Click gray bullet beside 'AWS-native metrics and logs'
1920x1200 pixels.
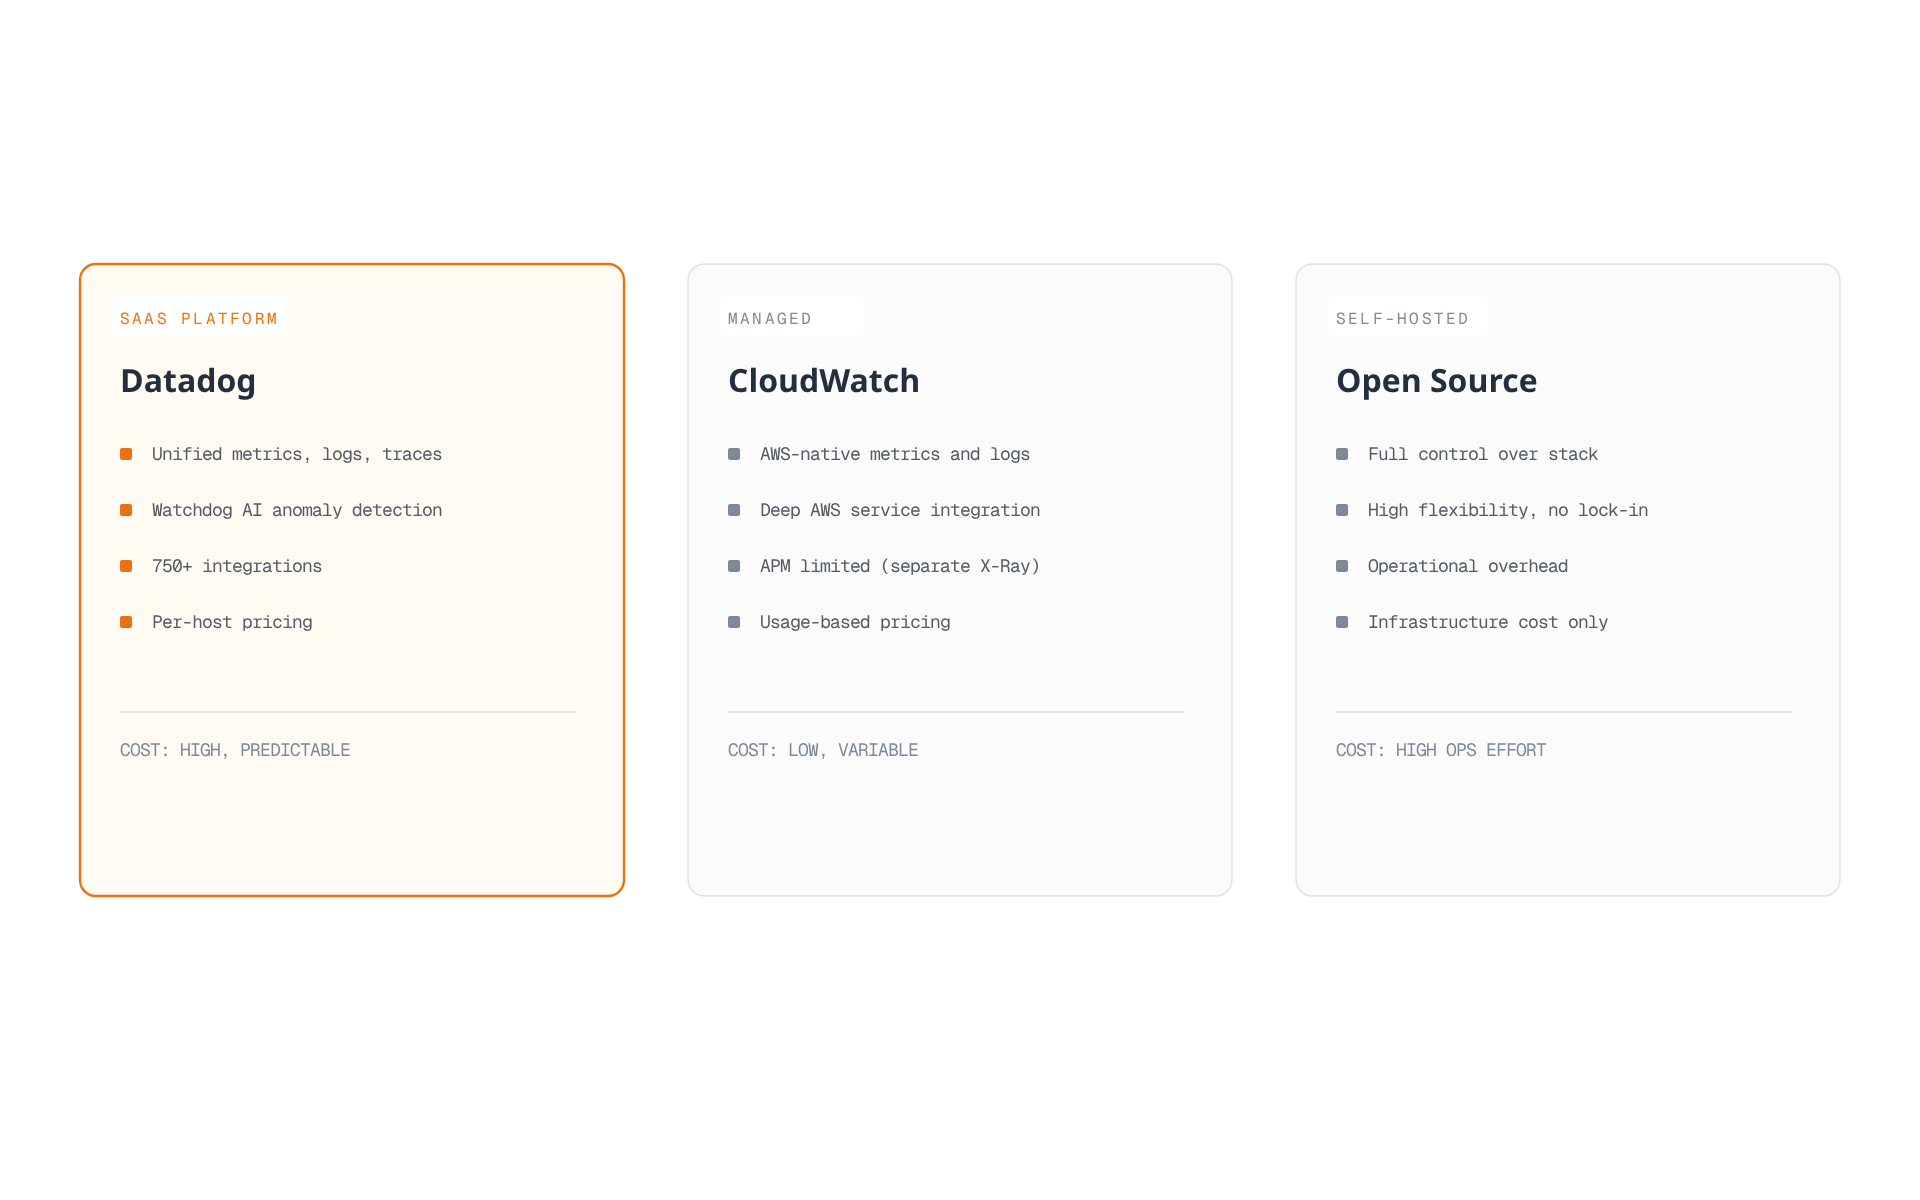[734, 454]
